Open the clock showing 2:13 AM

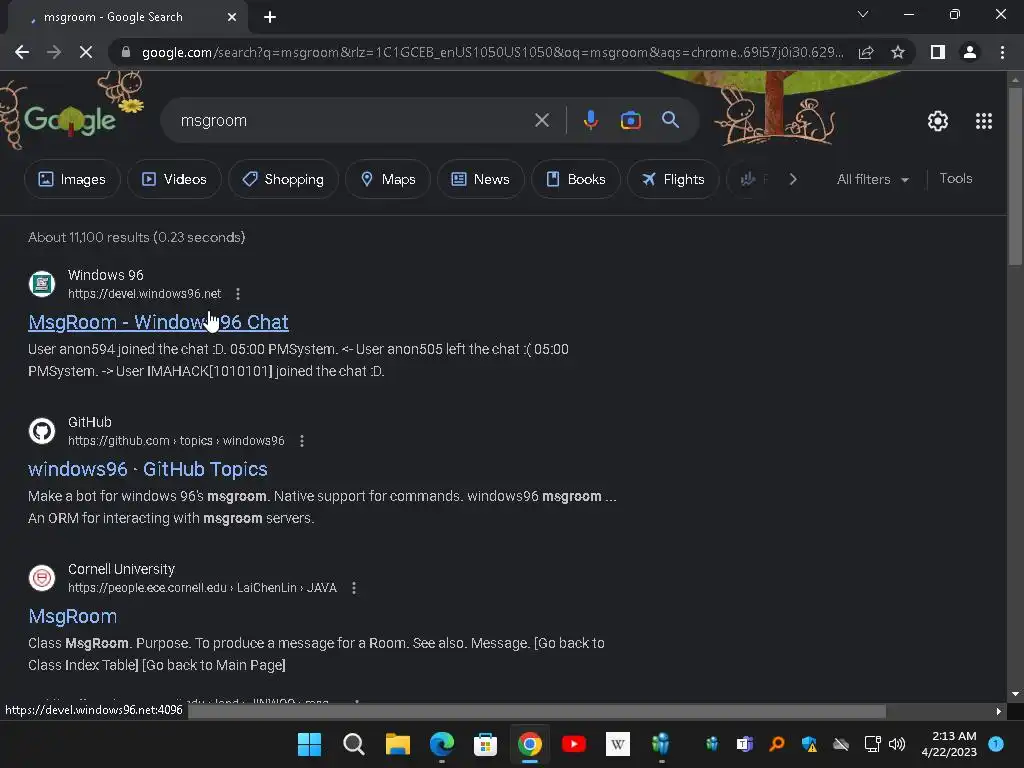949,744
